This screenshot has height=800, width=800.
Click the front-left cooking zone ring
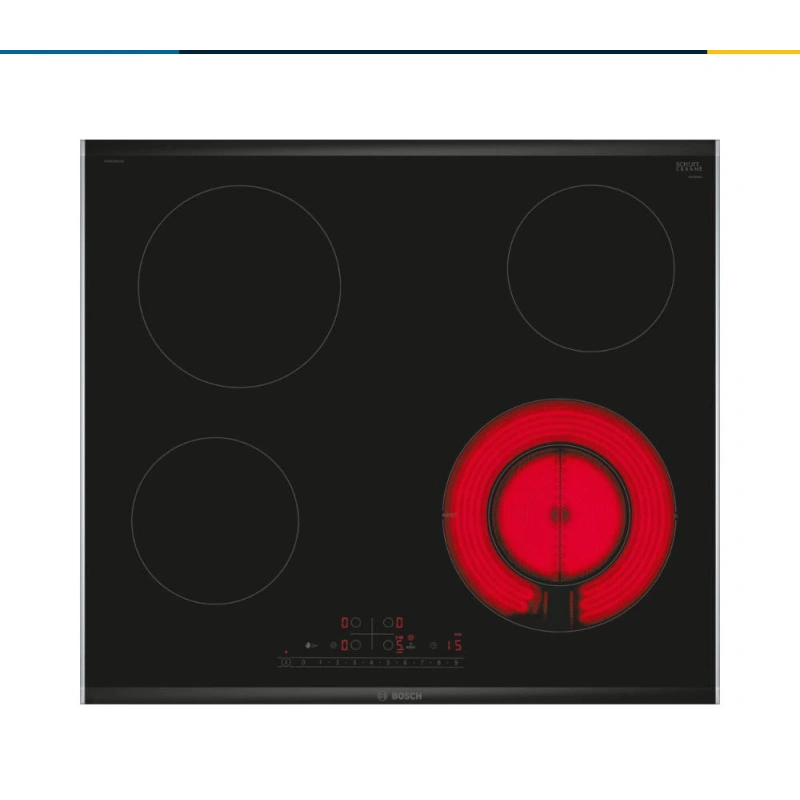pyautogui.click(x=215, y=521)
